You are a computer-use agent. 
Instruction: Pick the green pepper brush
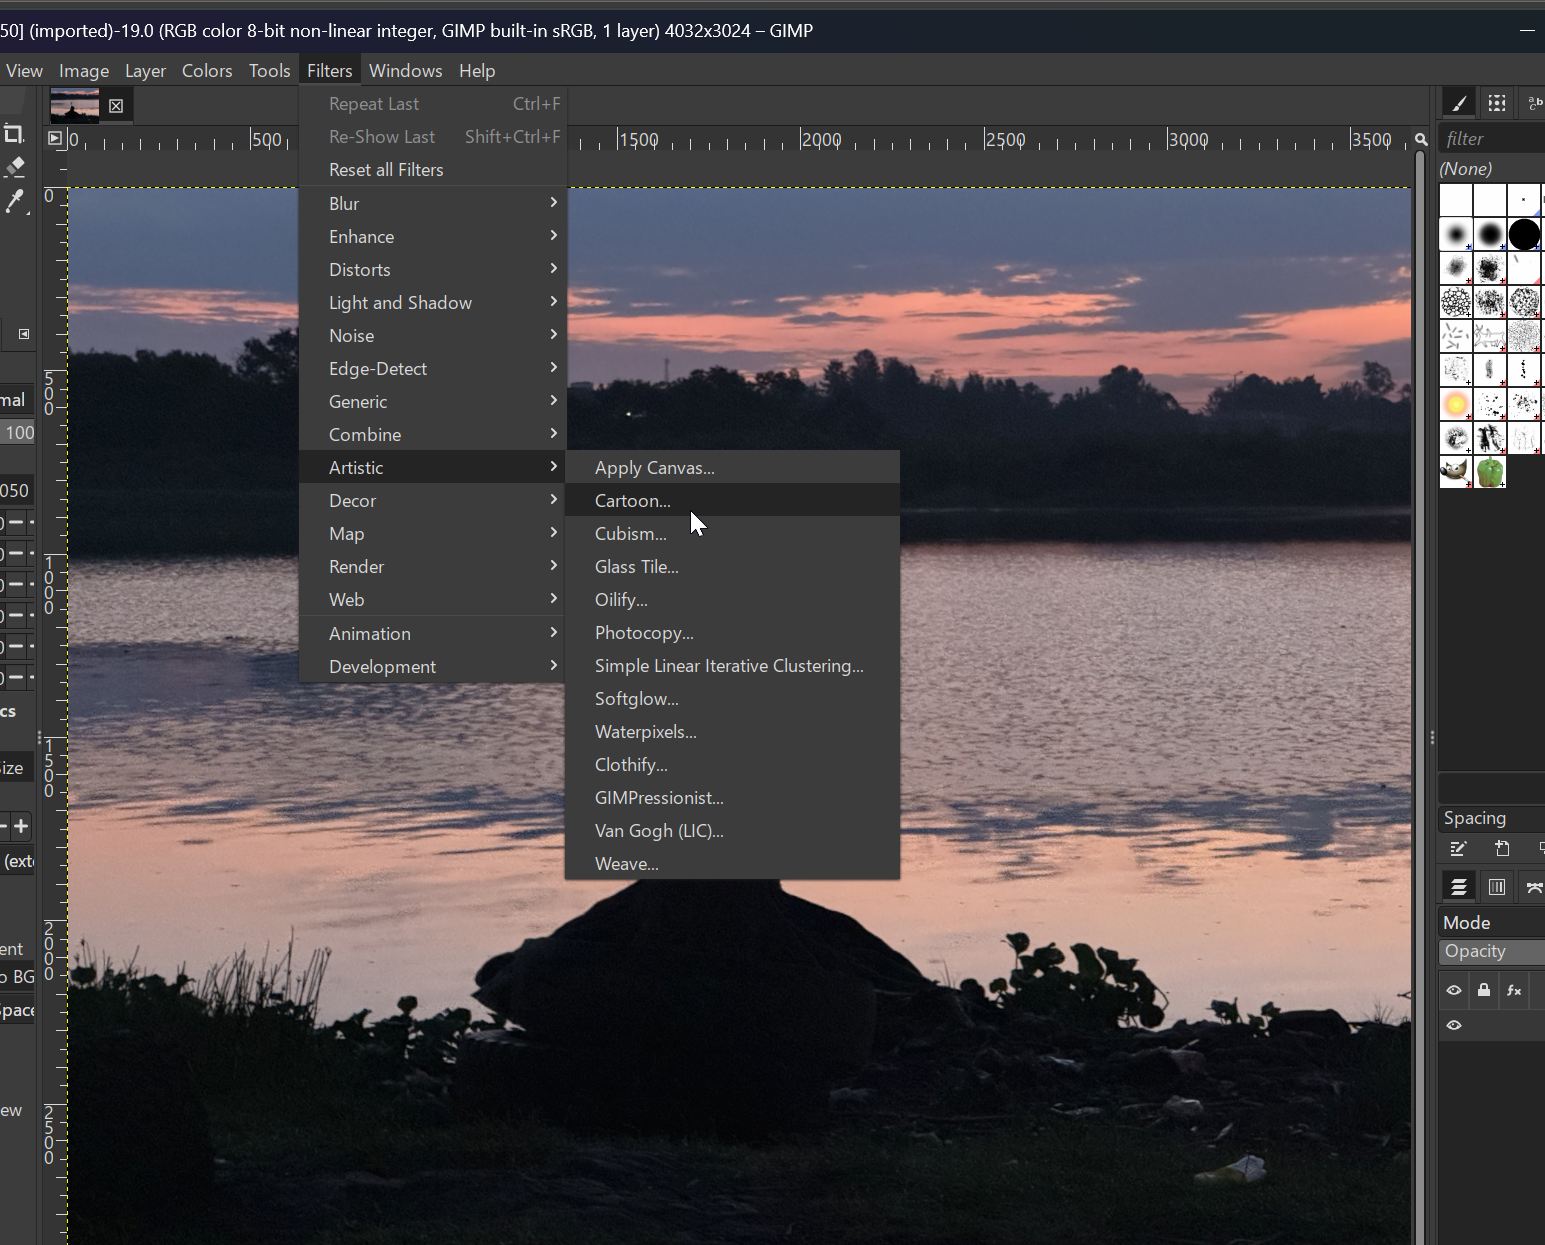coord(1490,472)
